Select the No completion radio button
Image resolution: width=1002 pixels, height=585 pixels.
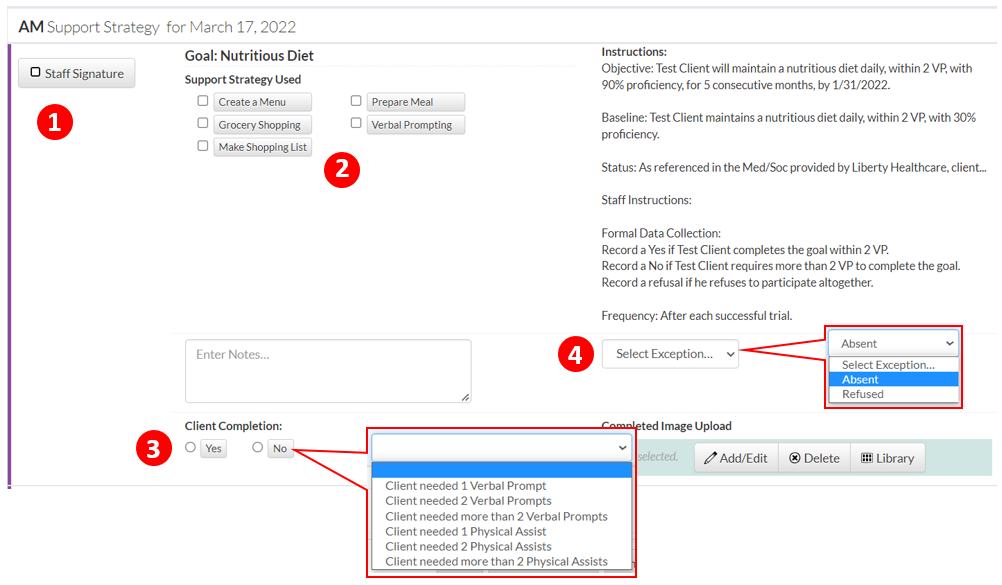coord(258,448)
